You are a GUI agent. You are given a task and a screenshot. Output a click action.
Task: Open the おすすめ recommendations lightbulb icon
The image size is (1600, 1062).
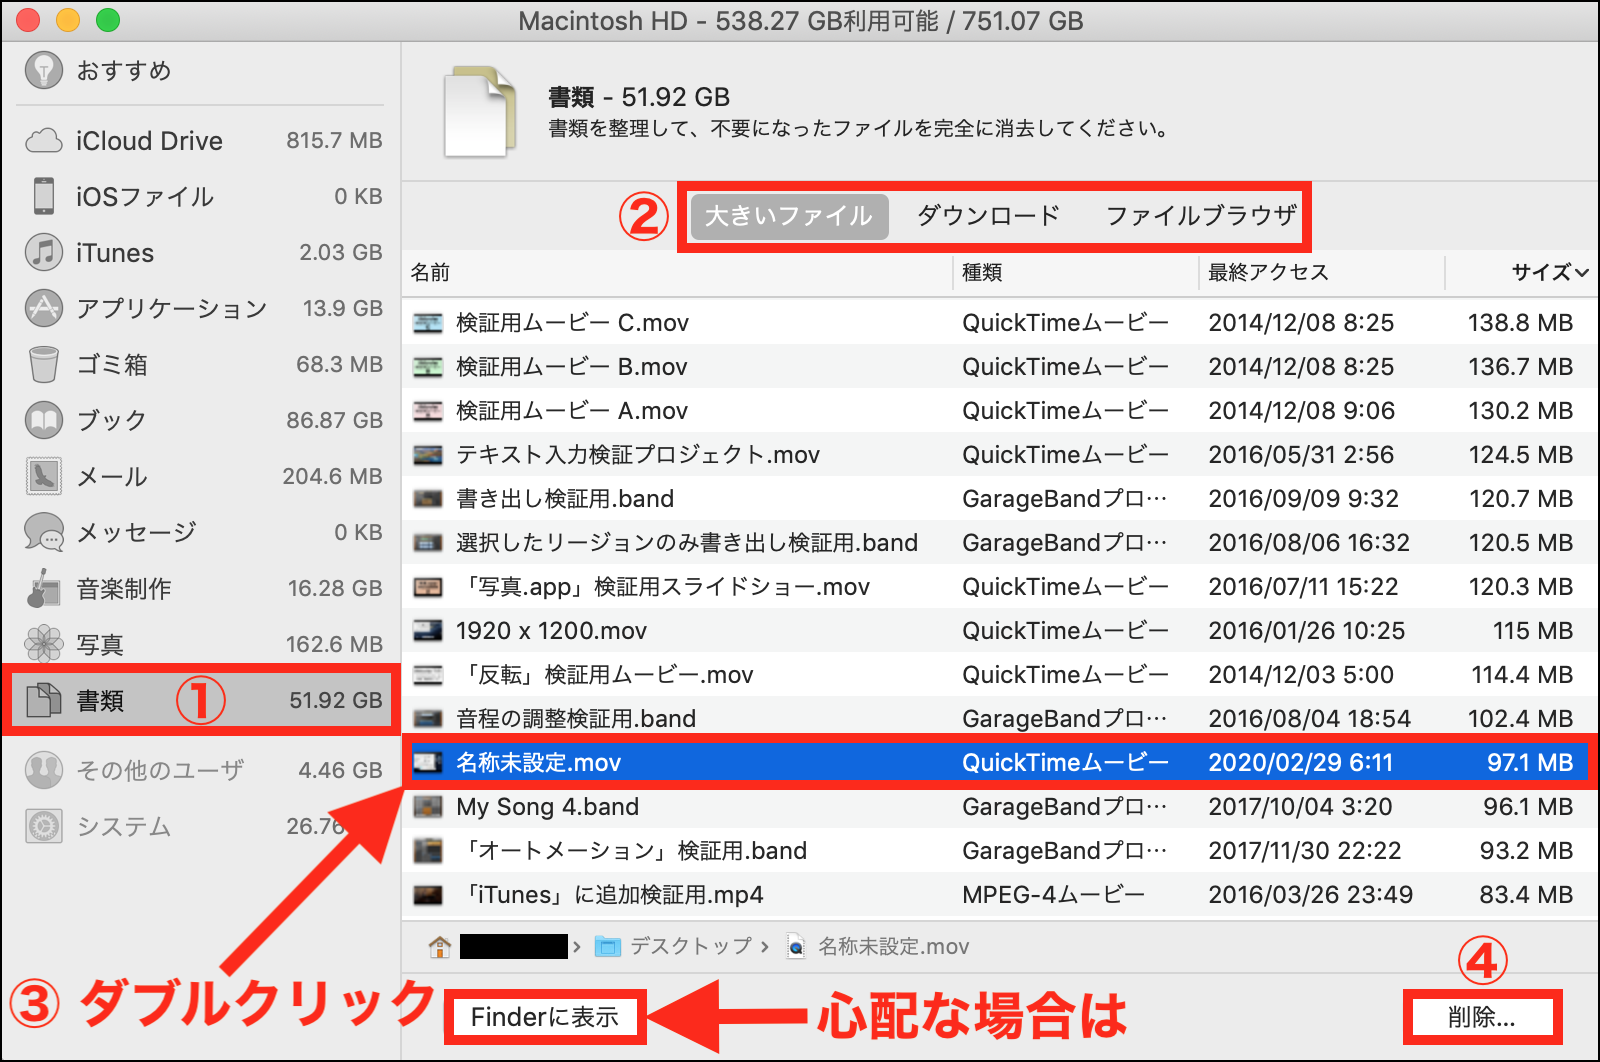tap(43, 70)
